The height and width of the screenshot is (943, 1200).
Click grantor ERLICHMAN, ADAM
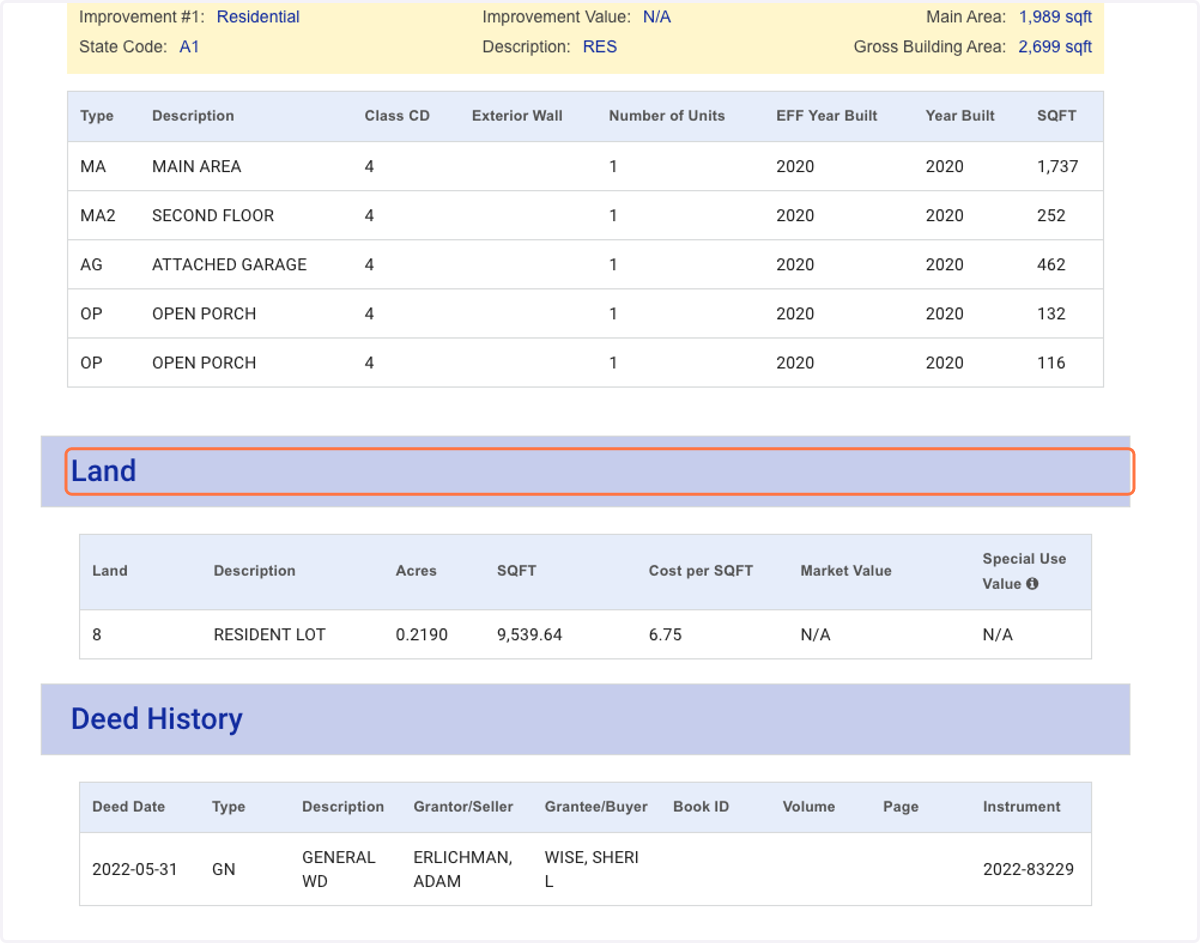coord(463,870)
